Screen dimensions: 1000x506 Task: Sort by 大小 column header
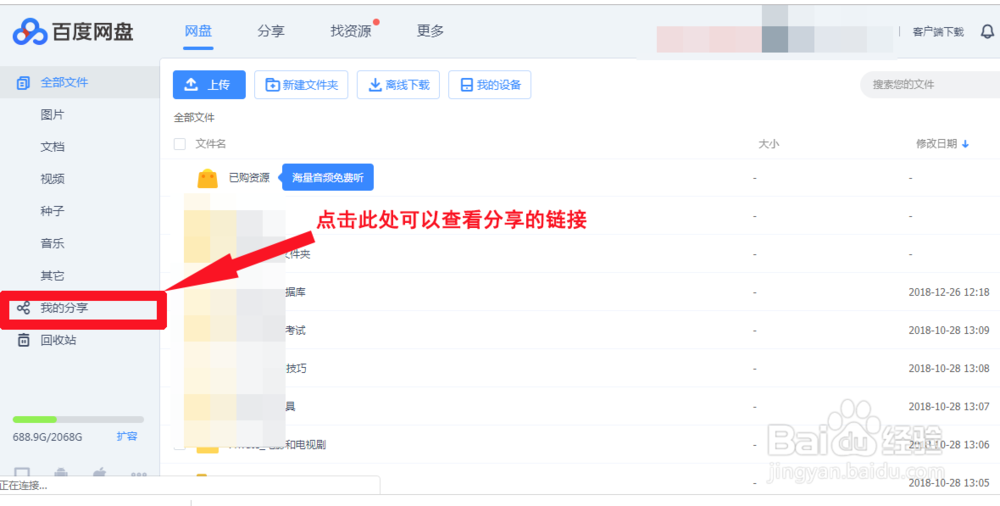(768, 144)
